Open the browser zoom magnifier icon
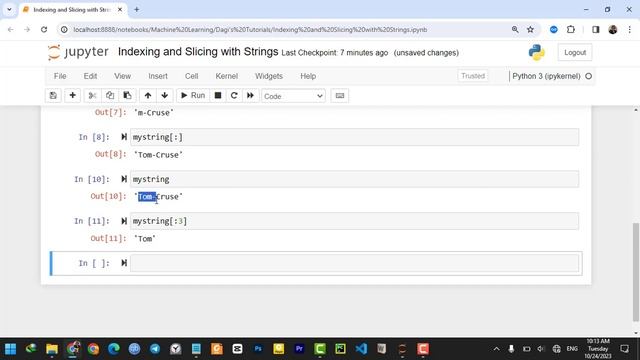640x360 pixels. (x=515, y=29)
